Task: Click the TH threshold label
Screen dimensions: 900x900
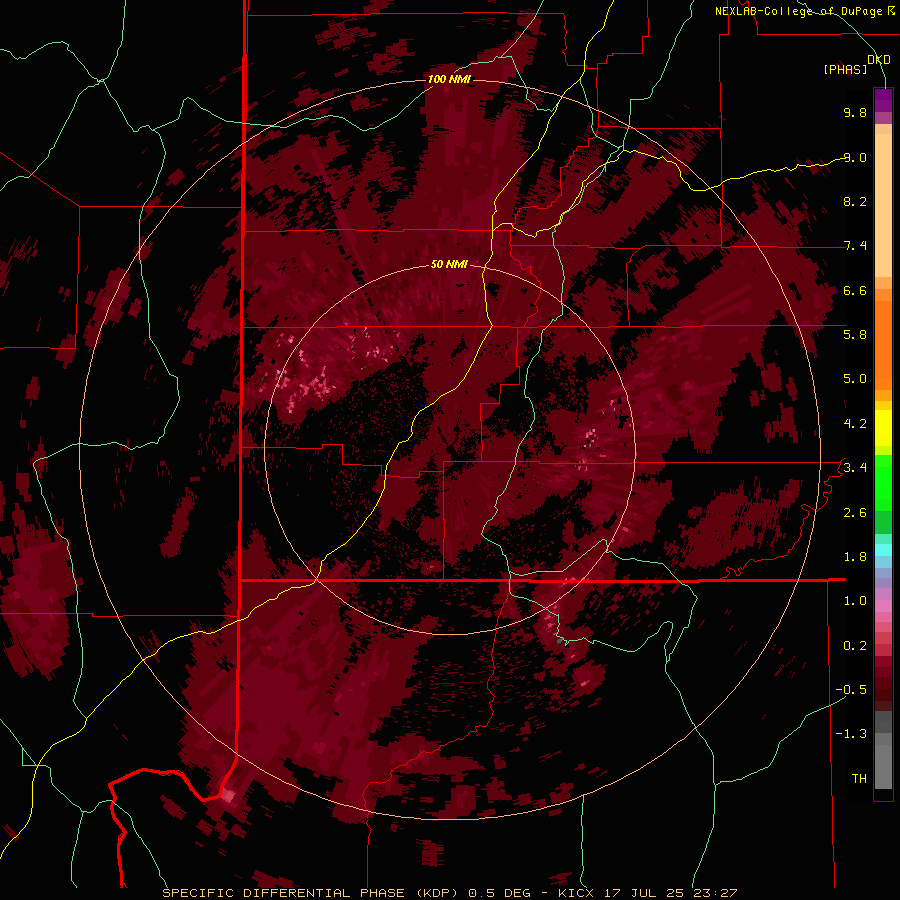Action: [859, 779]
